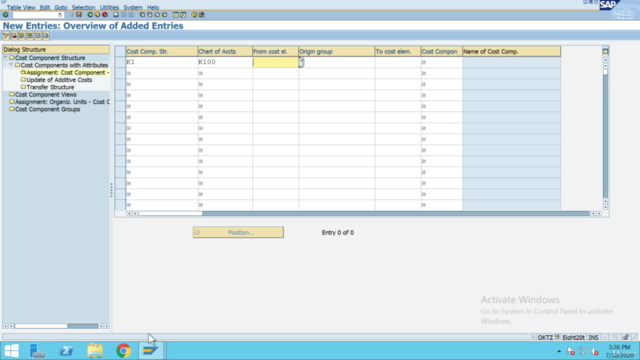Screen dimensions: 640x360
Task: Open Cost Component Views folder
Action: [x=45, y=95]
